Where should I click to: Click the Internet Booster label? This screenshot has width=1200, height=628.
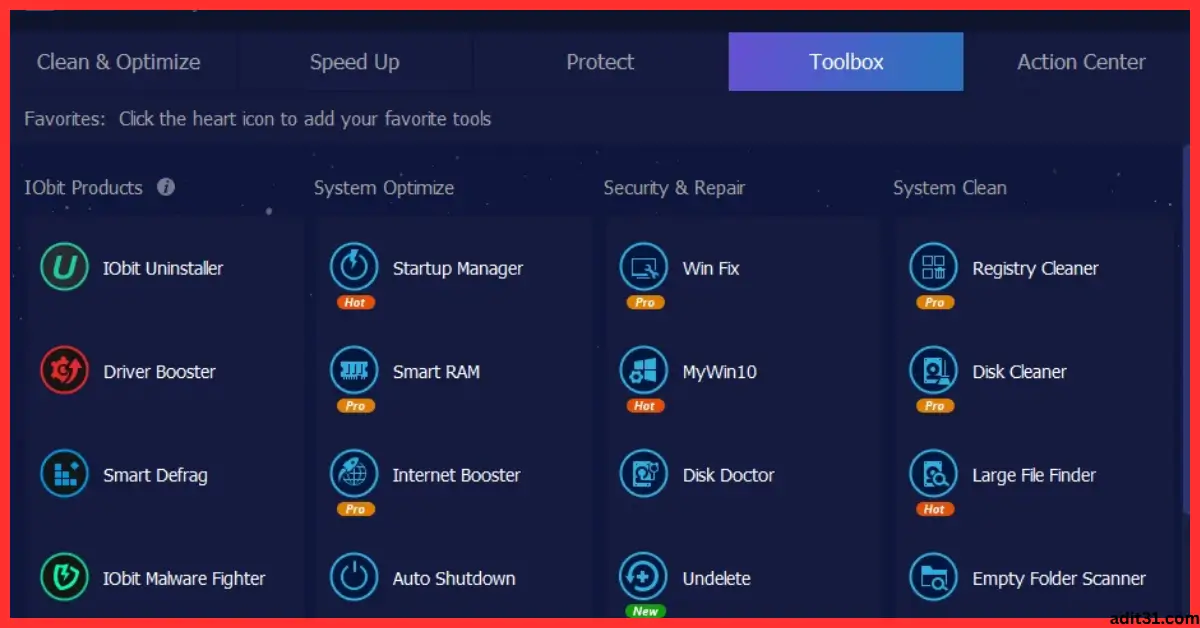pyautogui.click(x=456, y=475)
